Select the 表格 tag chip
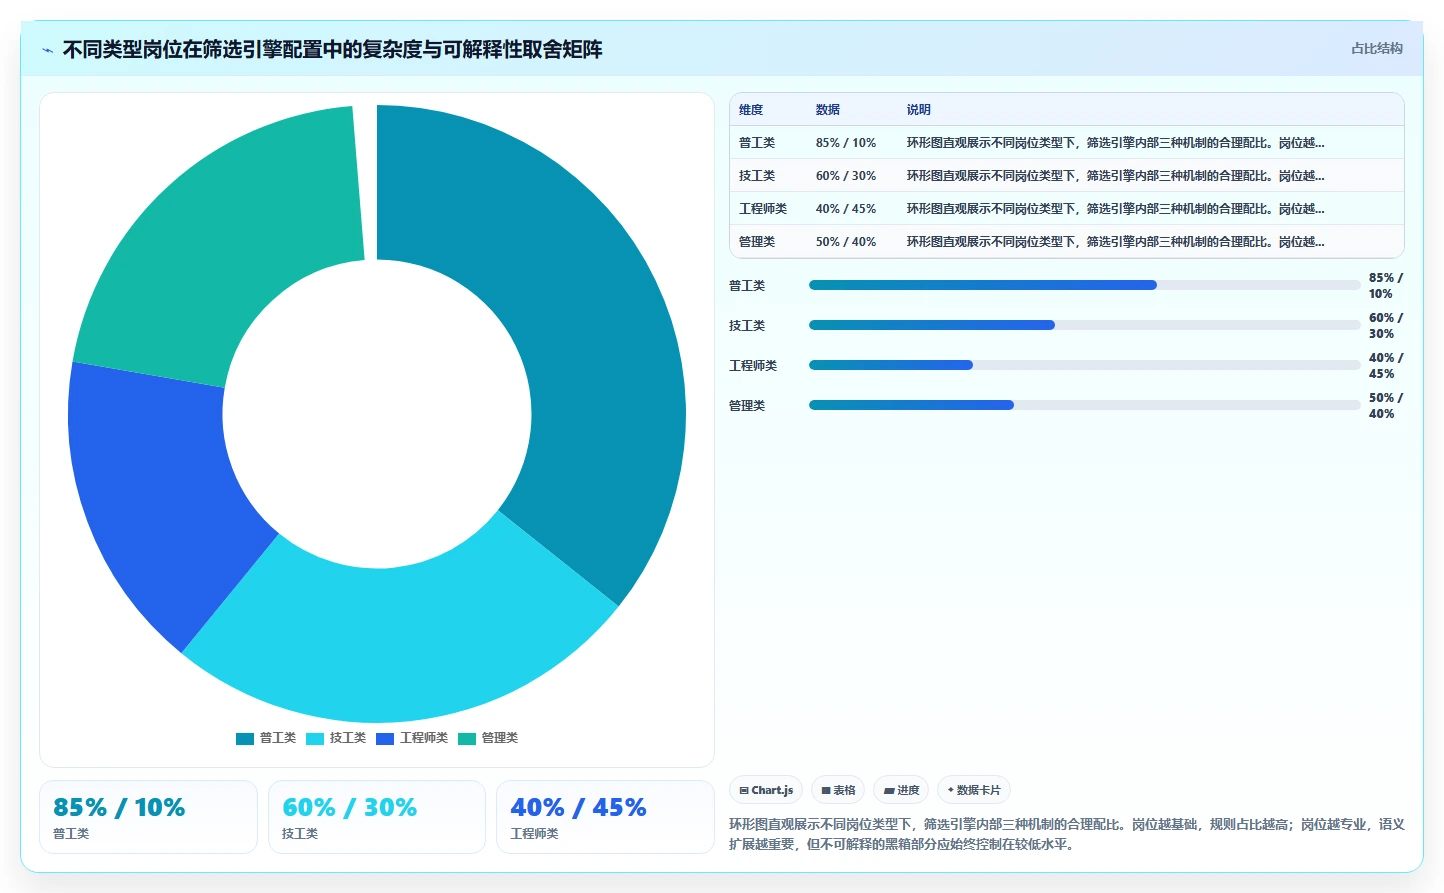Image resolution: width=1444 pixels, height=893 pixels. pyautogui.click(x=838, y=790)
